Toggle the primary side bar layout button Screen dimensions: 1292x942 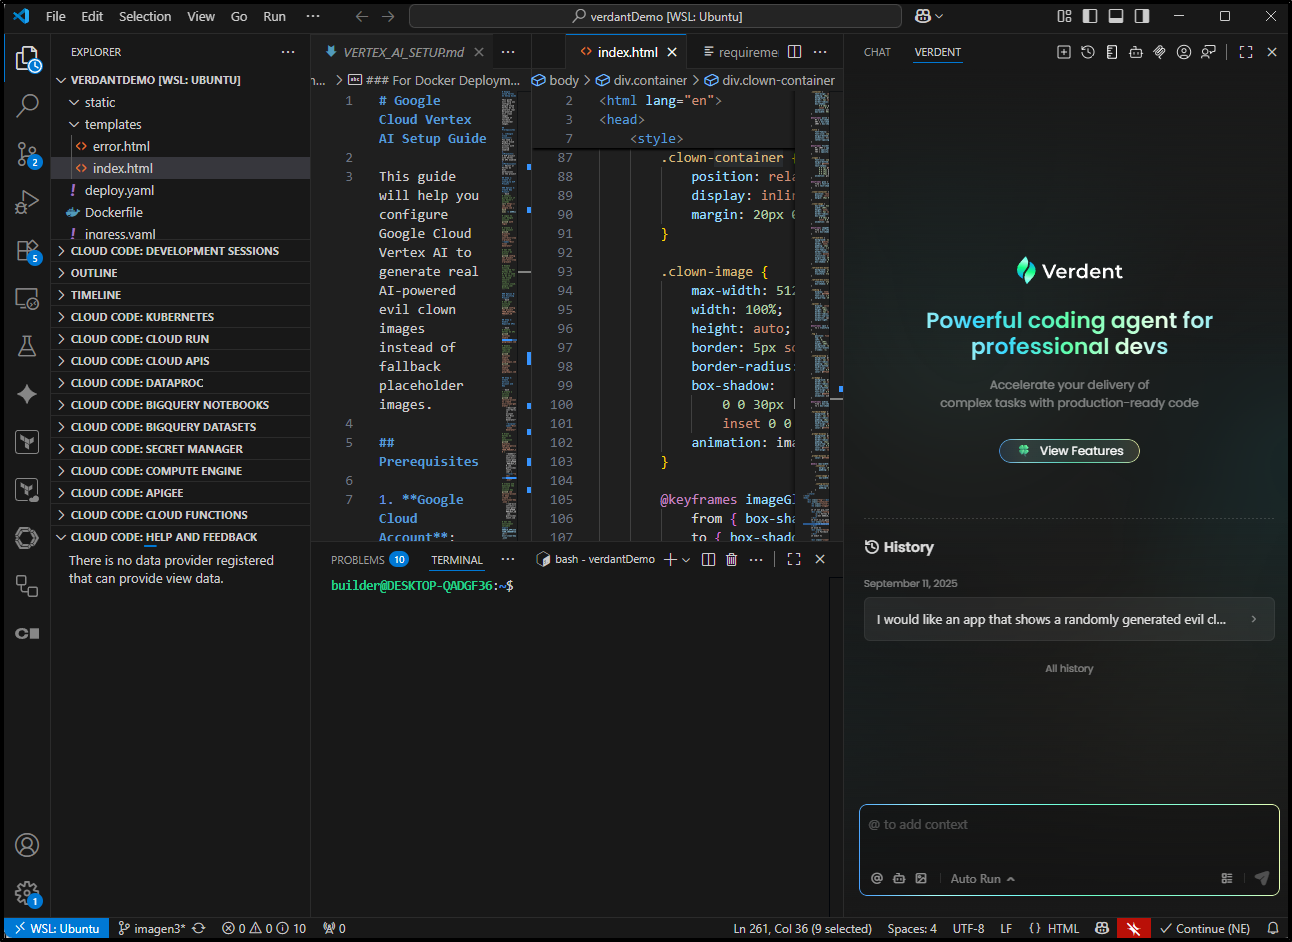[1090, 16]
